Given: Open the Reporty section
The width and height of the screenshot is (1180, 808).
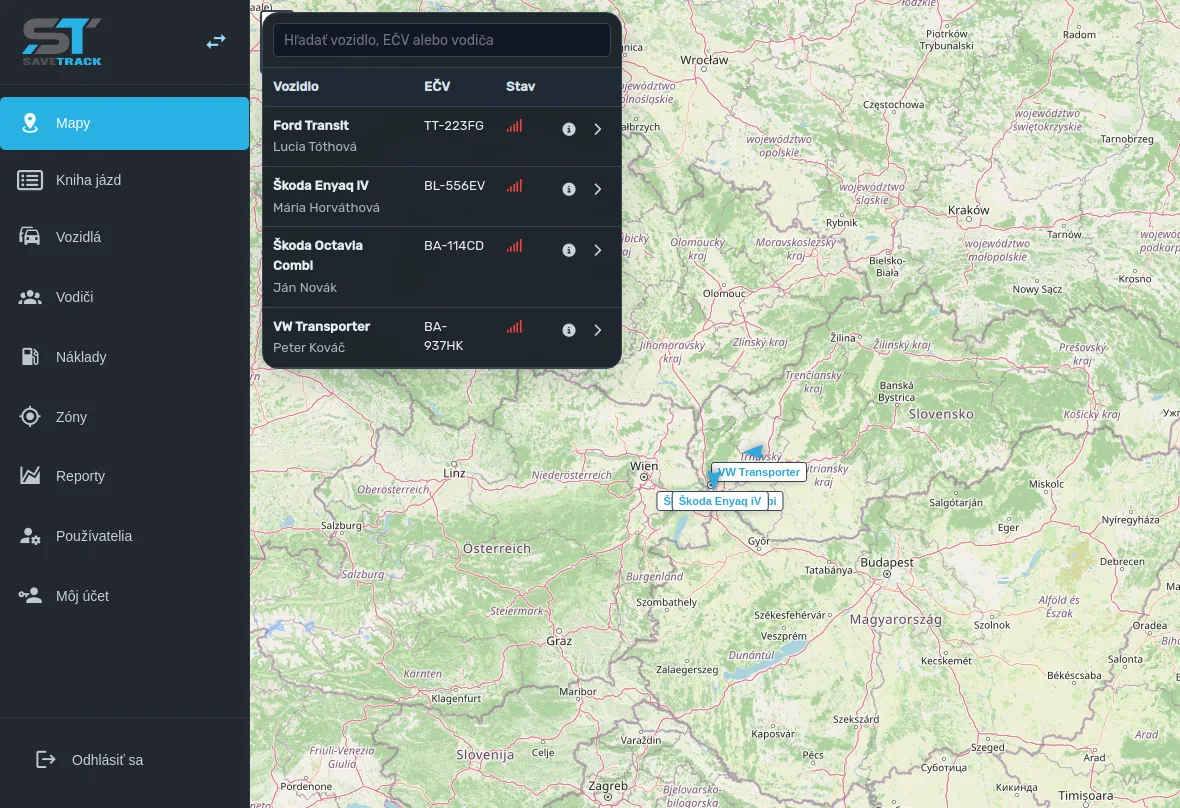Looking at the screenshot, I should pos(124,475).
